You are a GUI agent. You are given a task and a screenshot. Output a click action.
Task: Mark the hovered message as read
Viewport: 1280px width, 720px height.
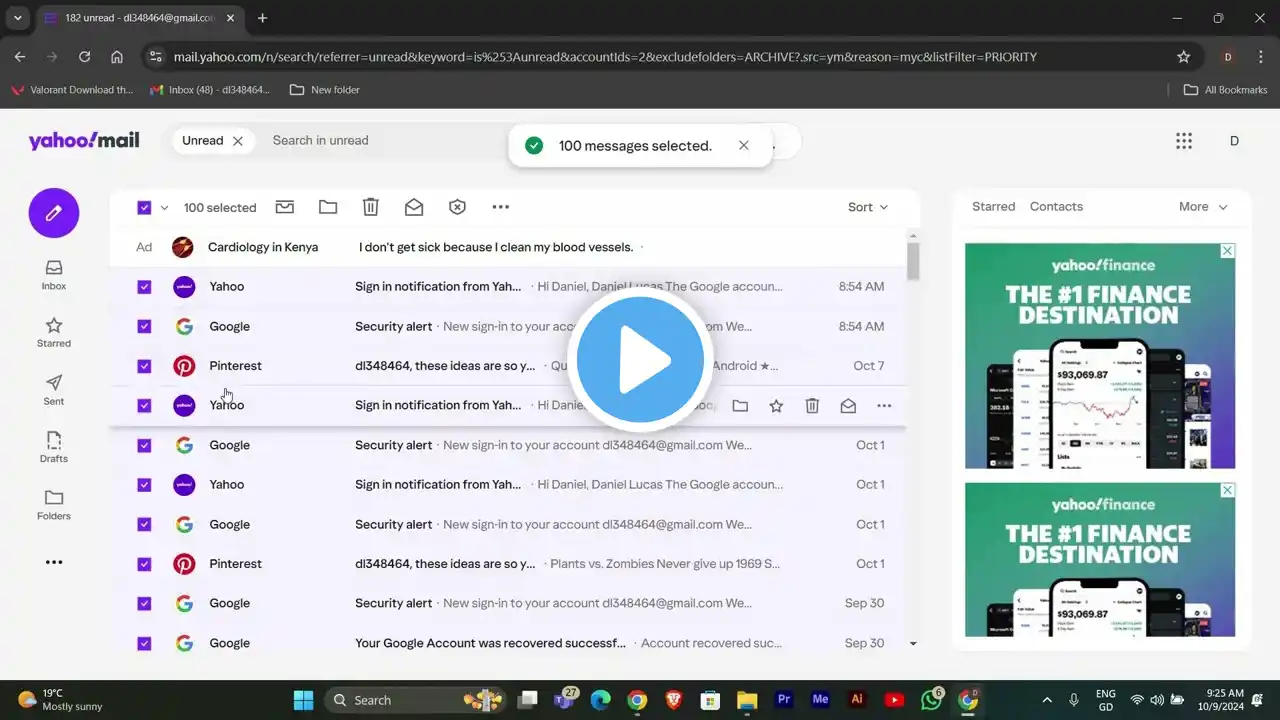click(x=848, y=406)
